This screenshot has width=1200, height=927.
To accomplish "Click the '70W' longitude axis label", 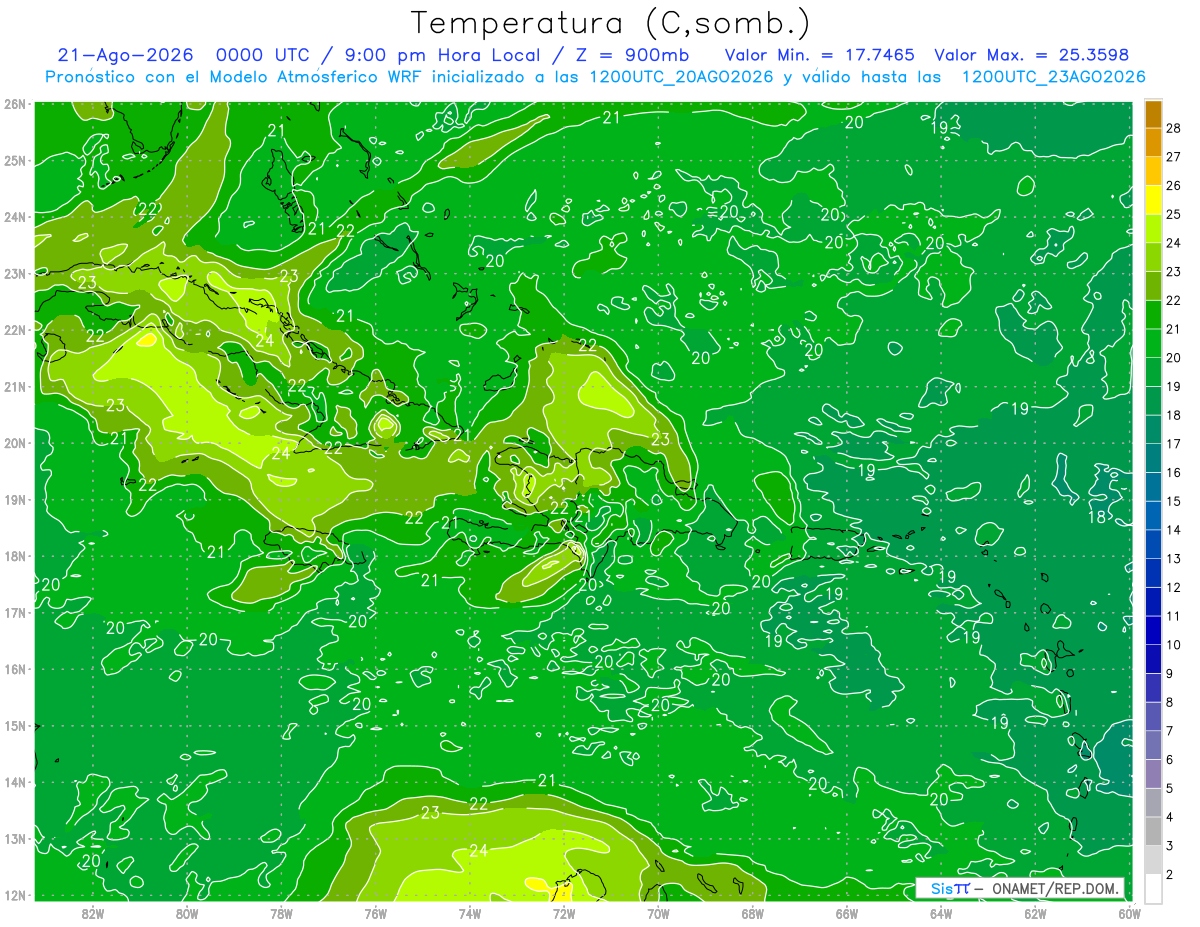I will tap(658, 913).
